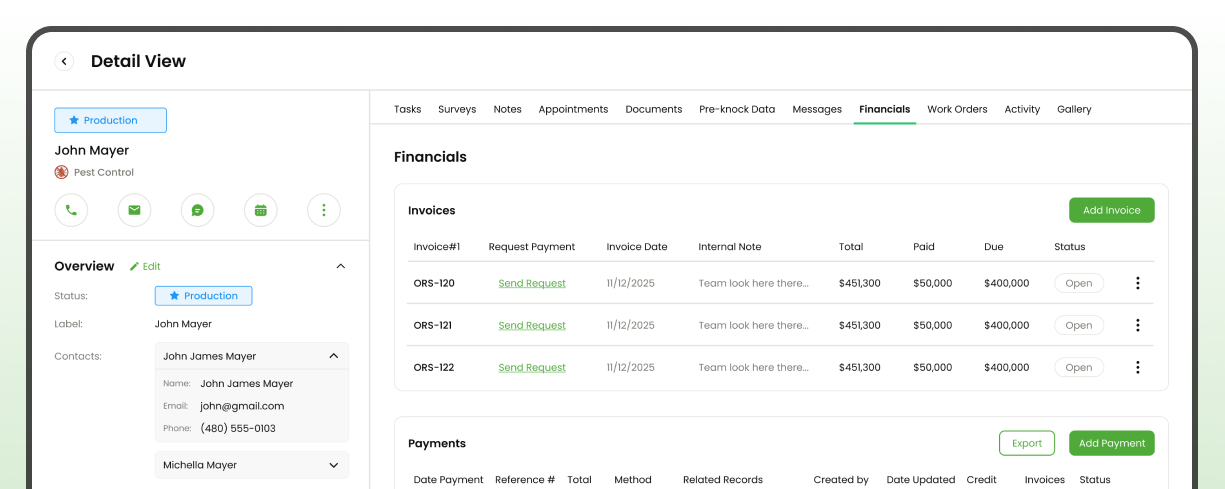This screenshot has height=489, width=1225.
Task: Open row menu for invoice ORS-120
Action: (x=1137, y=283)
